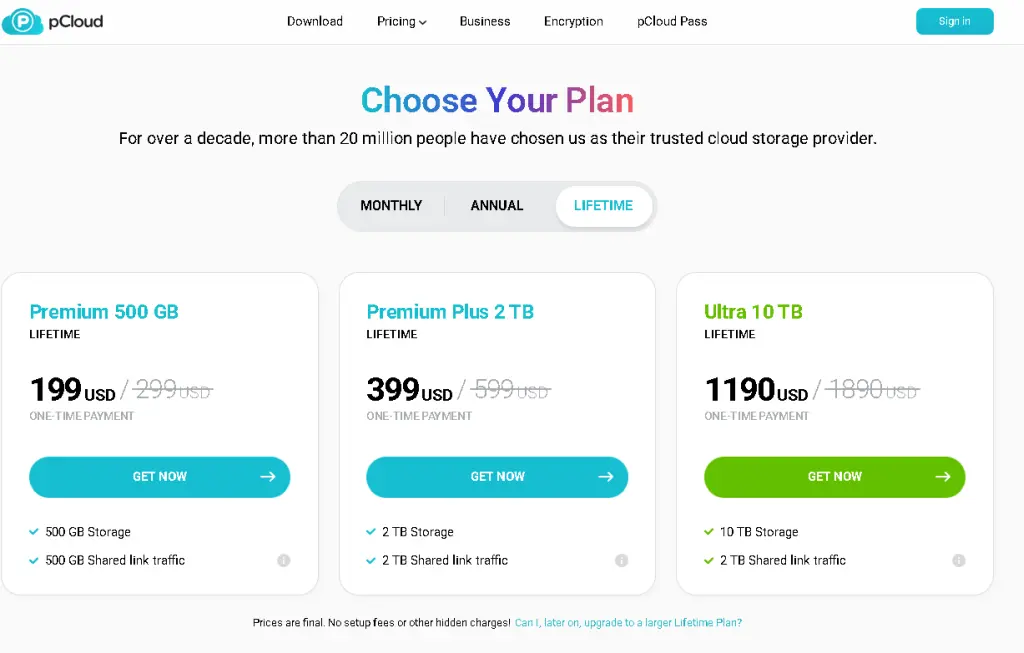Screen dimensions: 1024x653
Task: Switch billing toggle to MONTHLY
Action: pos(391,206)
